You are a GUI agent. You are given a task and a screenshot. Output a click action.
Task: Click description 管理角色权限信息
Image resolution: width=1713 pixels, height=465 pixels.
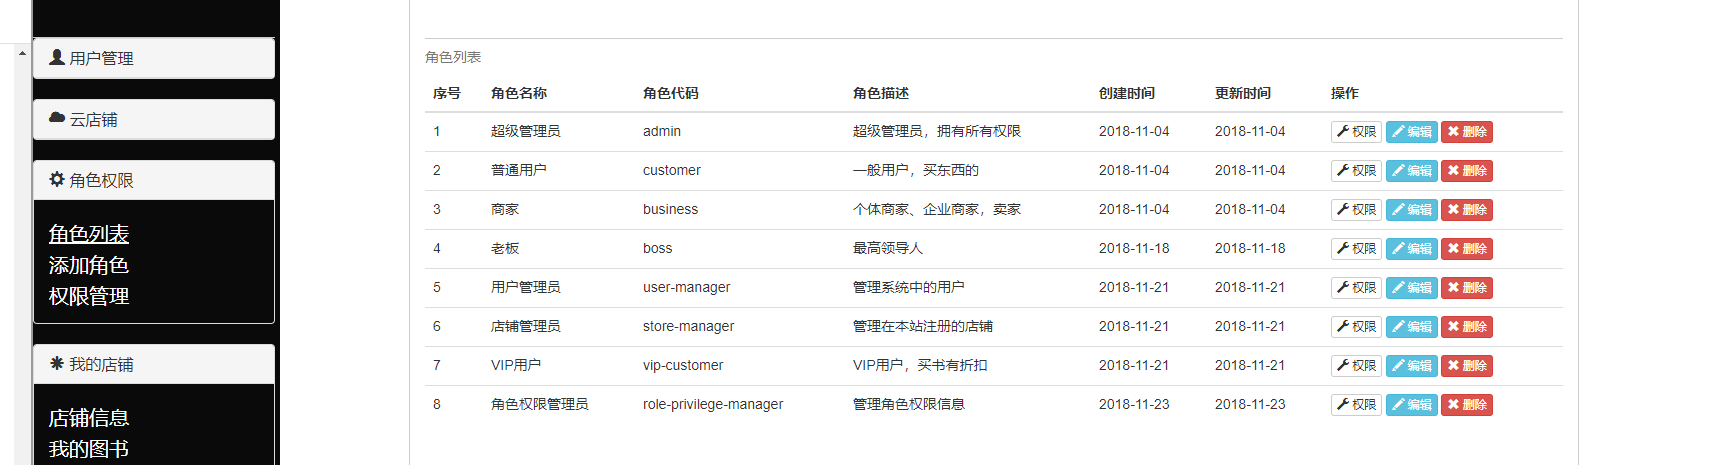(909, 404)
